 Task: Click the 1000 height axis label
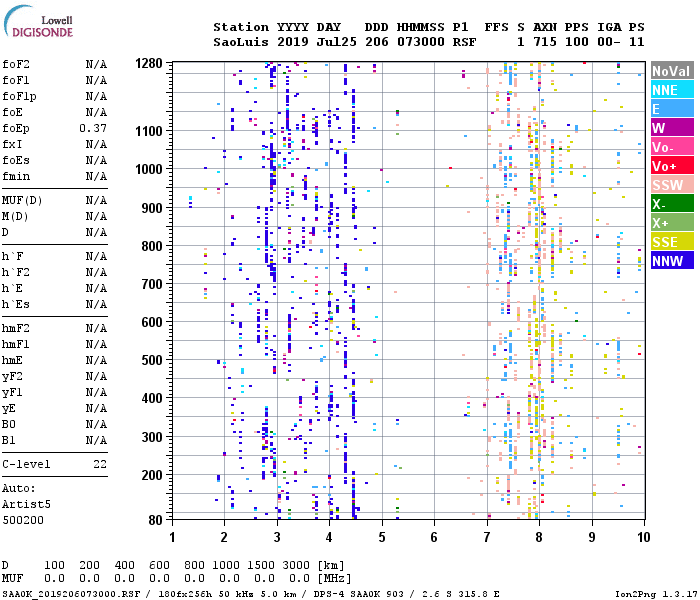click(x=149, y=170)
